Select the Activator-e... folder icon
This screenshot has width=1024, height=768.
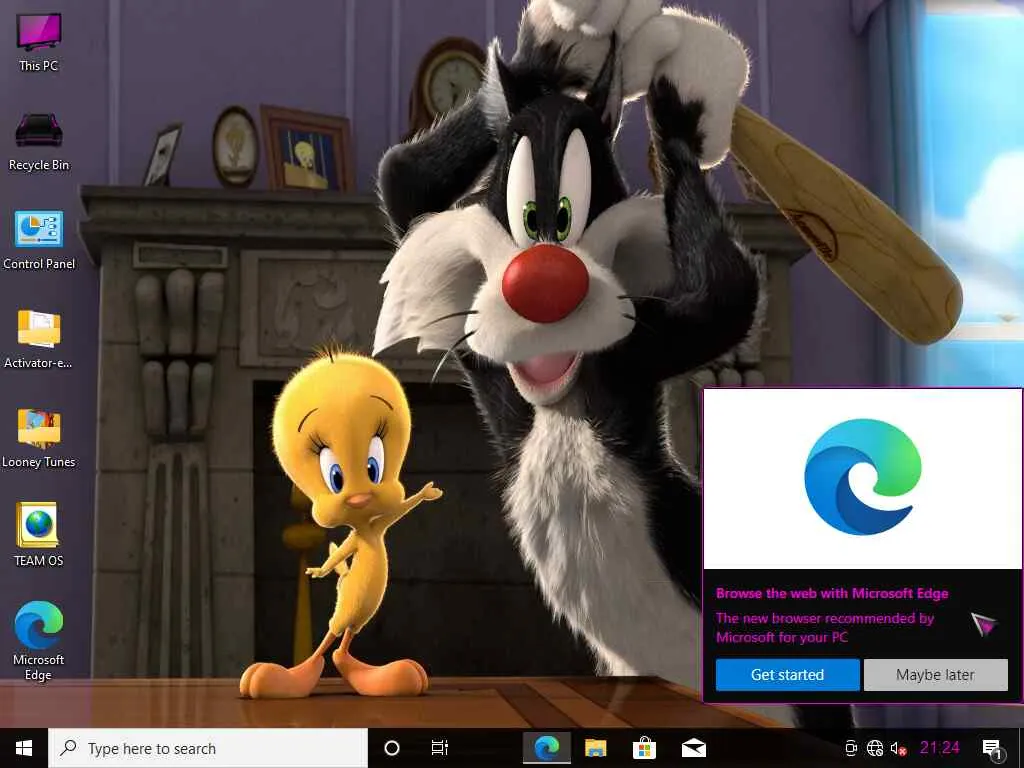[39, 339]
